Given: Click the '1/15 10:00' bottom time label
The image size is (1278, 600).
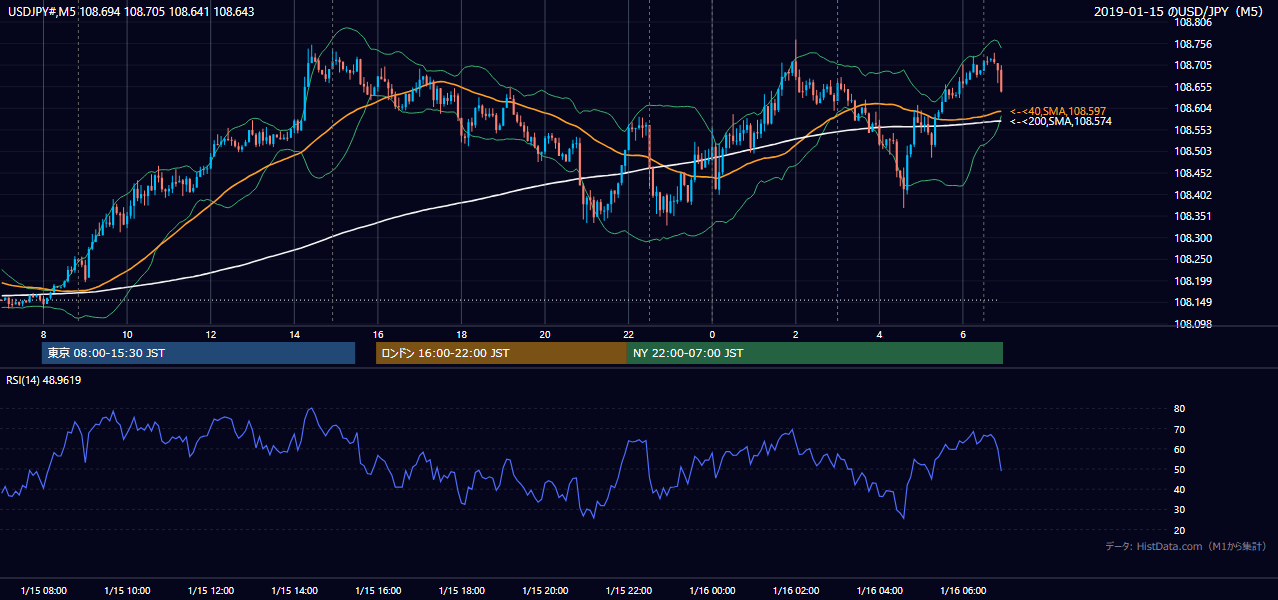Looking at the screenshot, I should [x=127, y=591].
